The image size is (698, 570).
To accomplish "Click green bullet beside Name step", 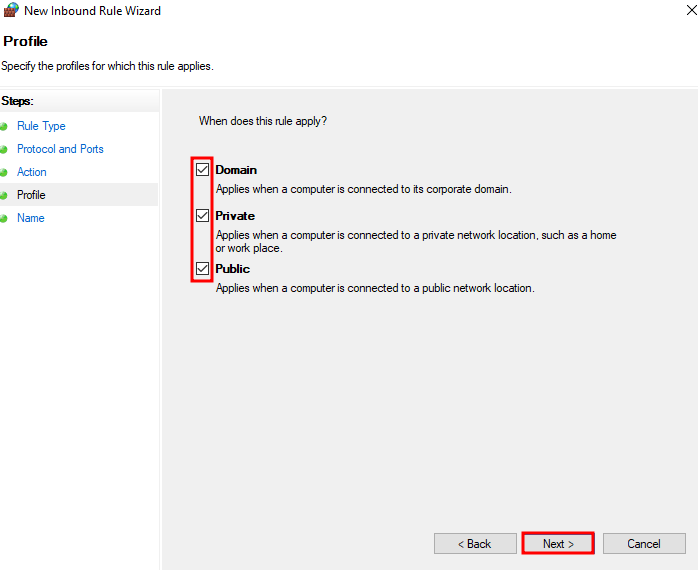I will tap(4, 219).
